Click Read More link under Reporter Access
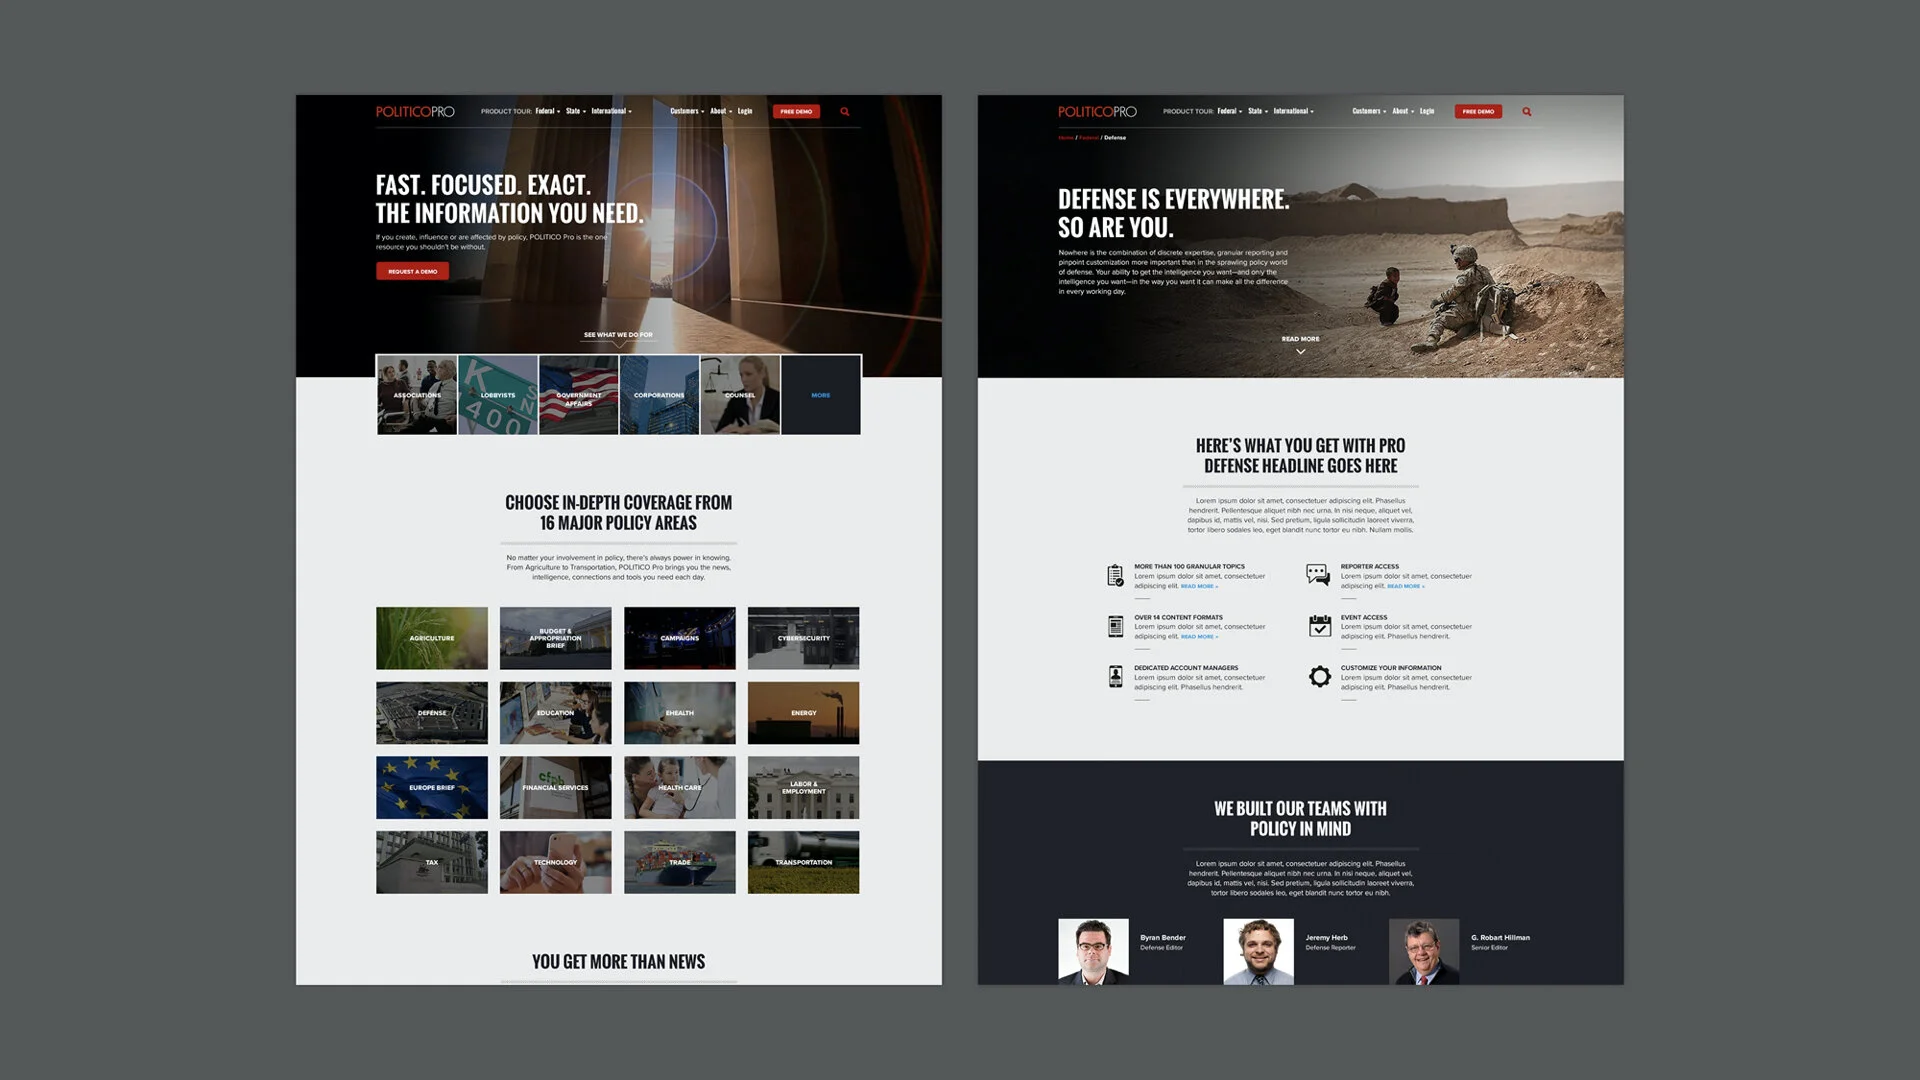This screenshot has width=1920, height=1080. [x=1405, y=586]
